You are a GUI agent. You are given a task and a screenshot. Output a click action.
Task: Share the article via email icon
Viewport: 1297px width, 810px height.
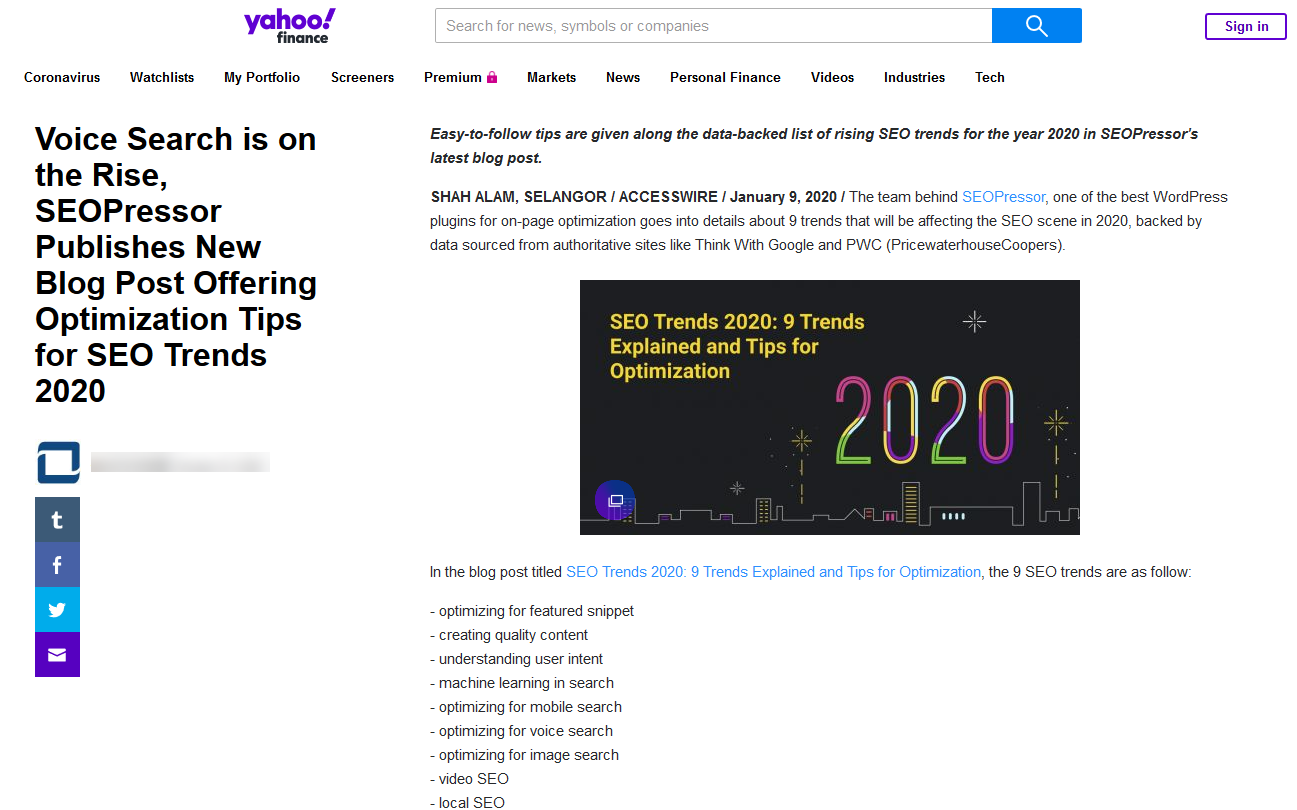coord(57,655)
